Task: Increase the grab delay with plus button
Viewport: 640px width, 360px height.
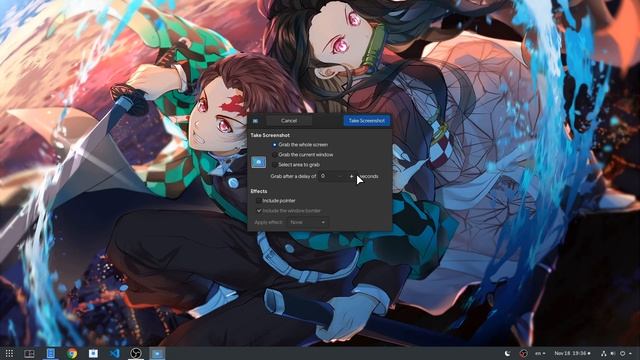Action: [x=351, y=176]
